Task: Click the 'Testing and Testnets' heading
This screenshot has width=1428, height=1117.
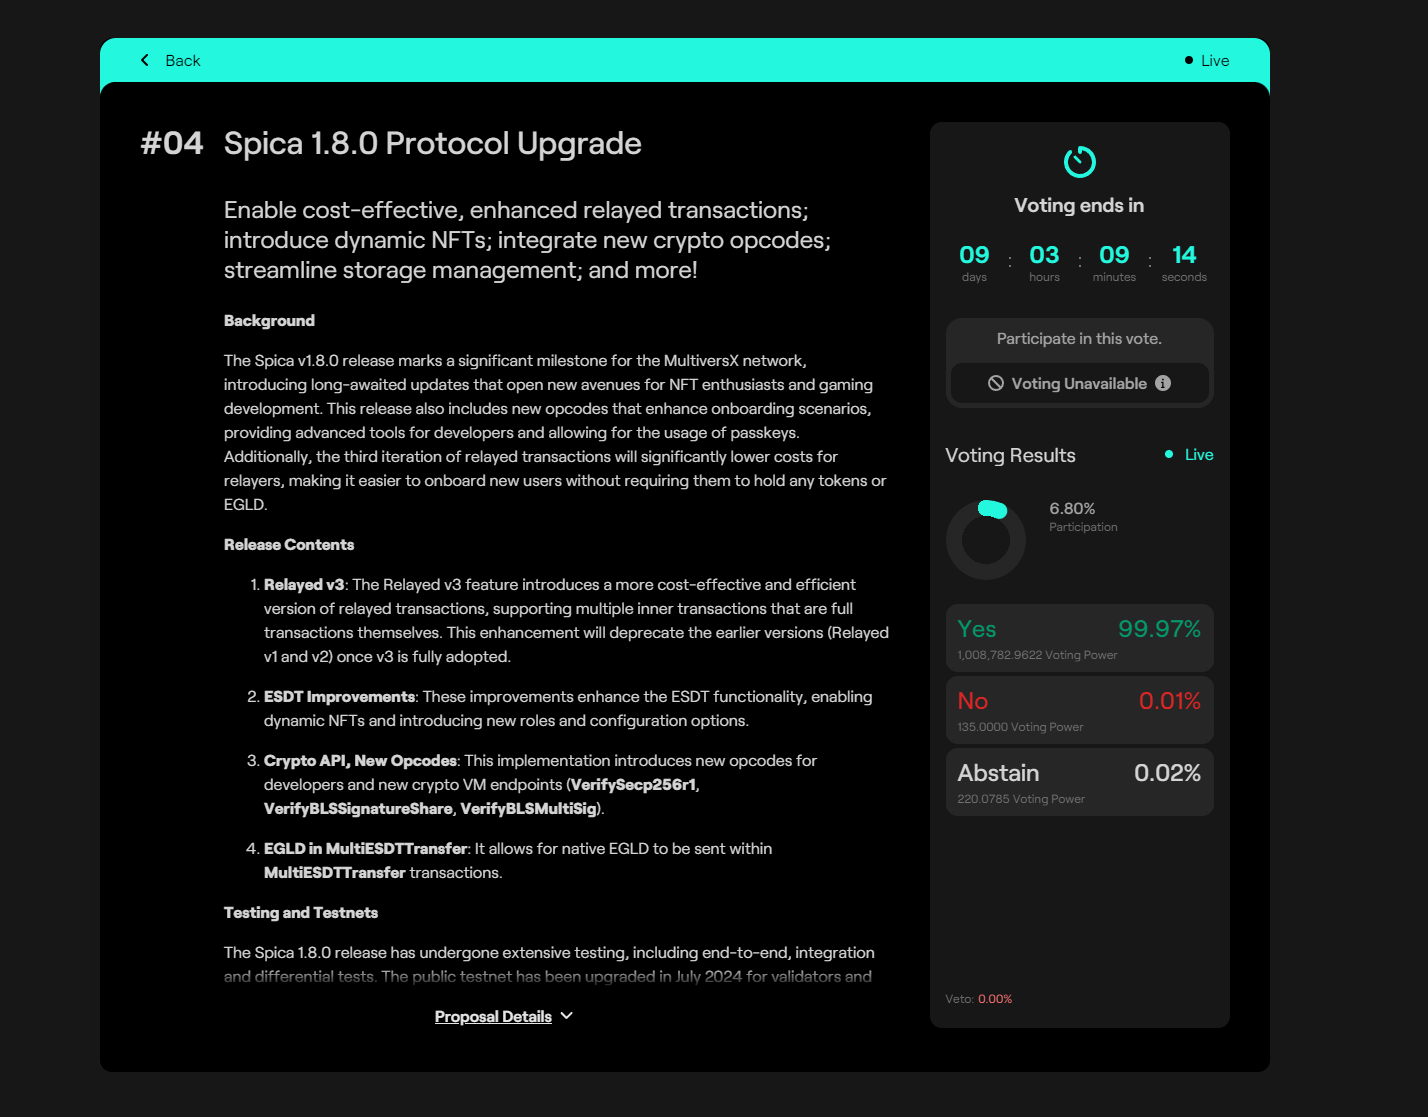Action: tap(301, 912)
